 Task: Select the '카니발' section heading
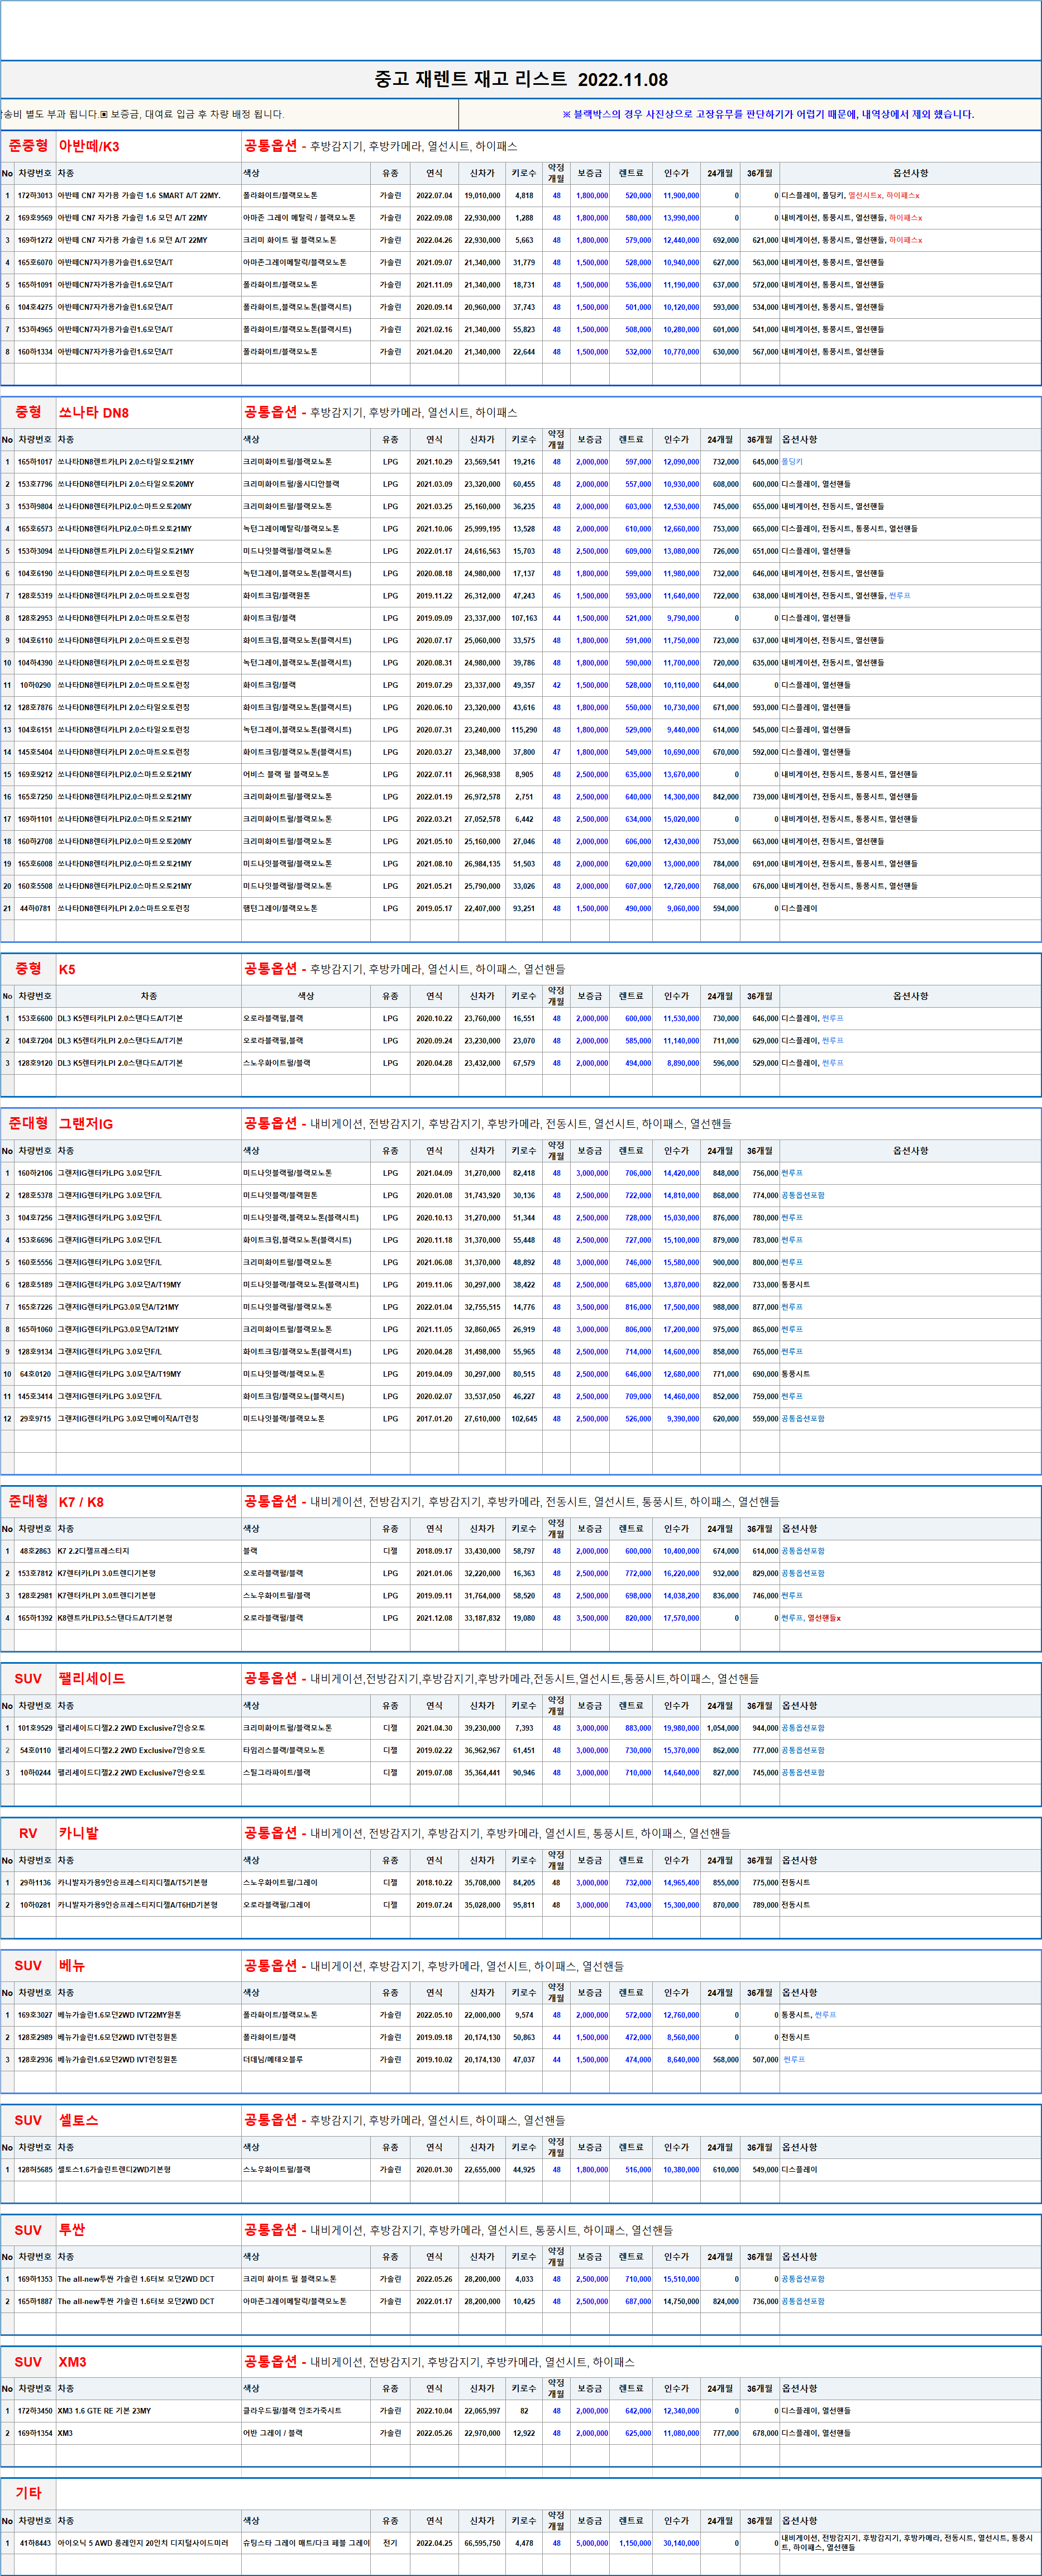click(78, 1833)
